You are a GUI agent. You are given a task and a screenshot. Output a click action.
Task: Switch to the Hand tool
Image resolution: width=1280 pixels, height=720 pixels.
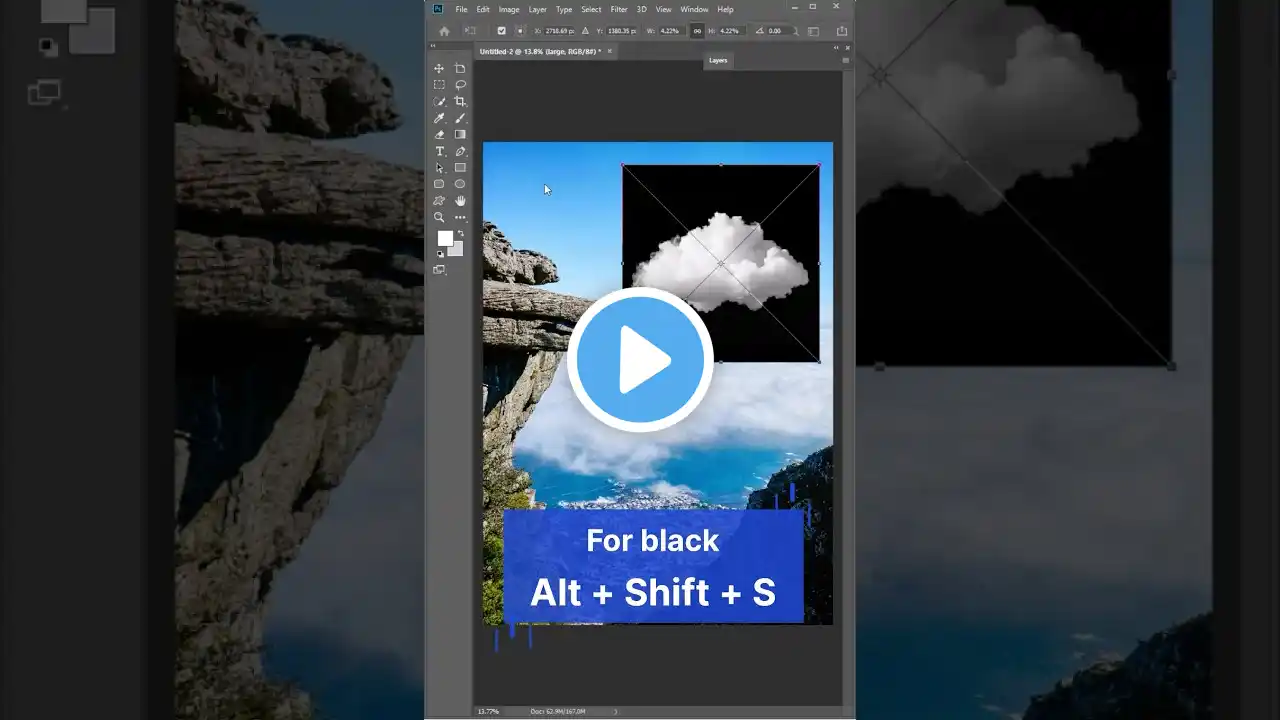(x=460, y=200)
